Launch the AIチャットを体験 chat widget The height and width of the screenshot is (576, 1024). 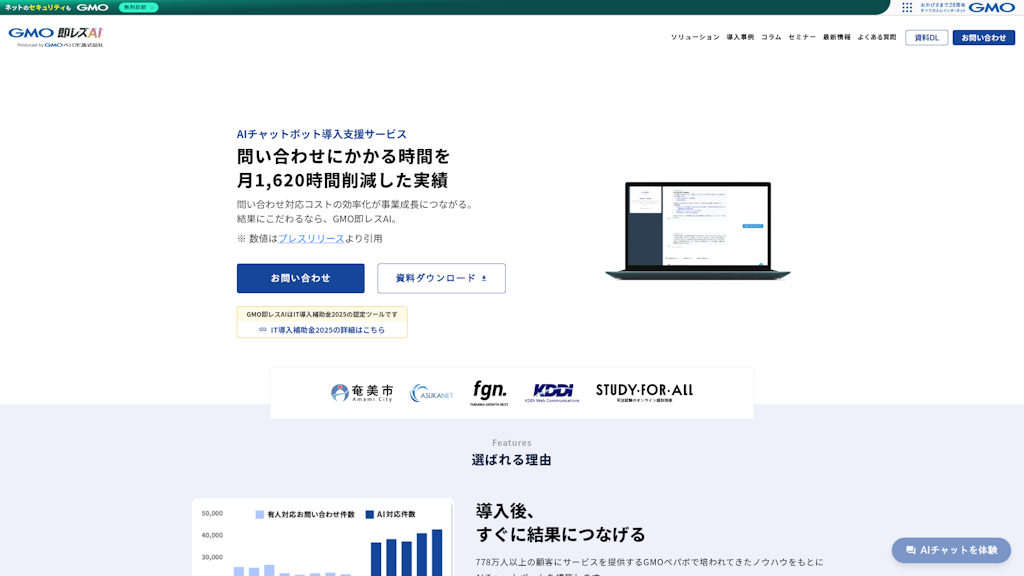951,550
